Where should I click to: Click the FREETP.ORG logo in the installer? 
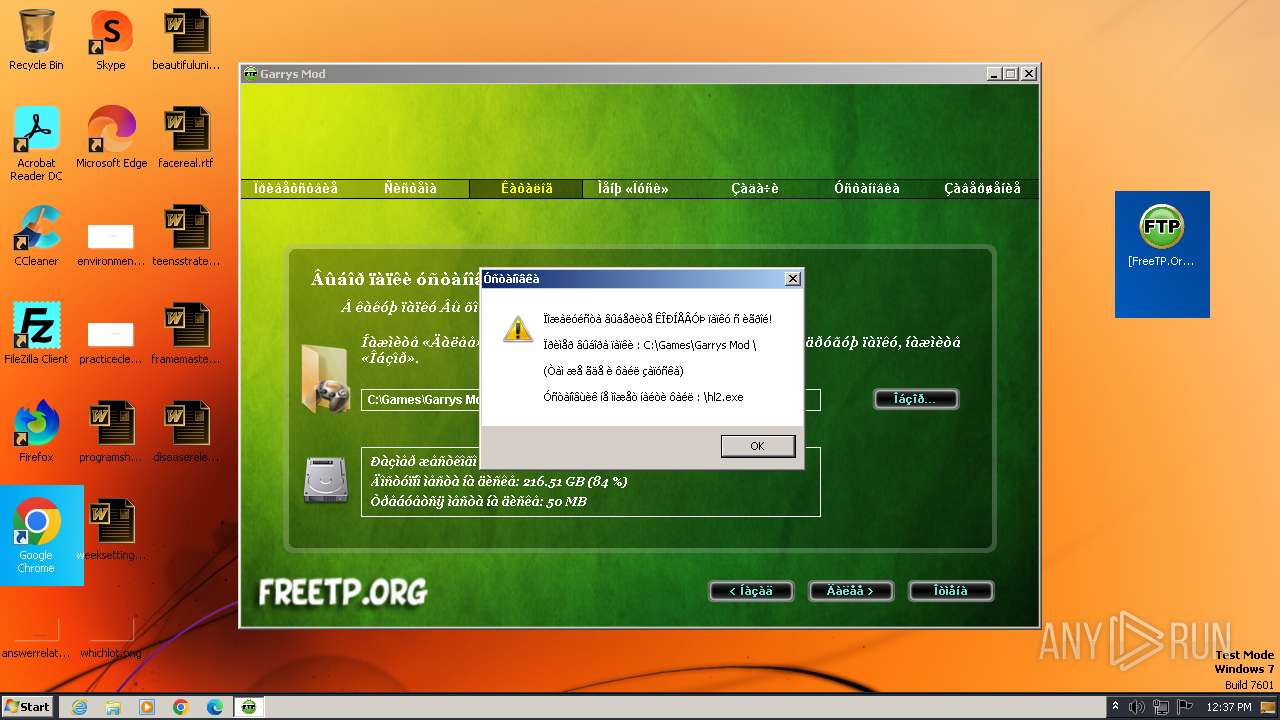[x=343, y=592]
